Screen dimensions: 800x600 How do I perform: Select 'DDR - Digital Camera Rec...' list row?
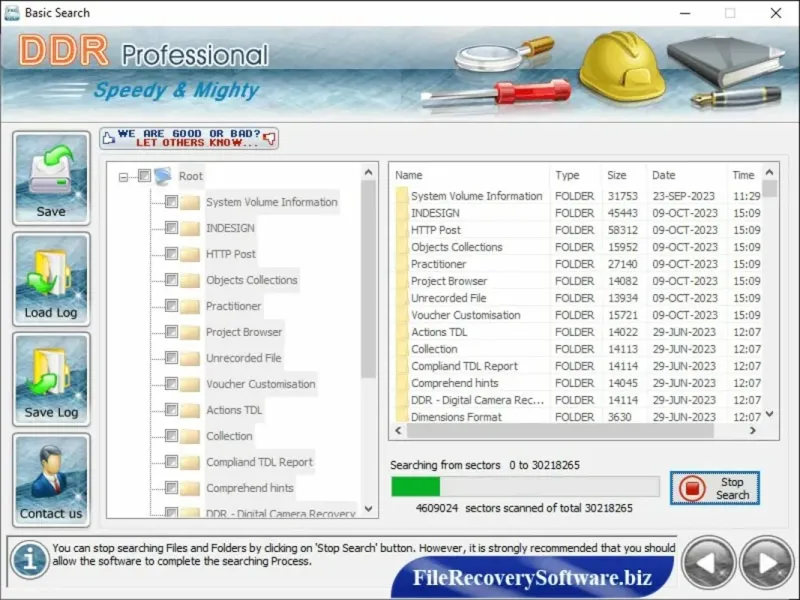(x=578, y=400)
